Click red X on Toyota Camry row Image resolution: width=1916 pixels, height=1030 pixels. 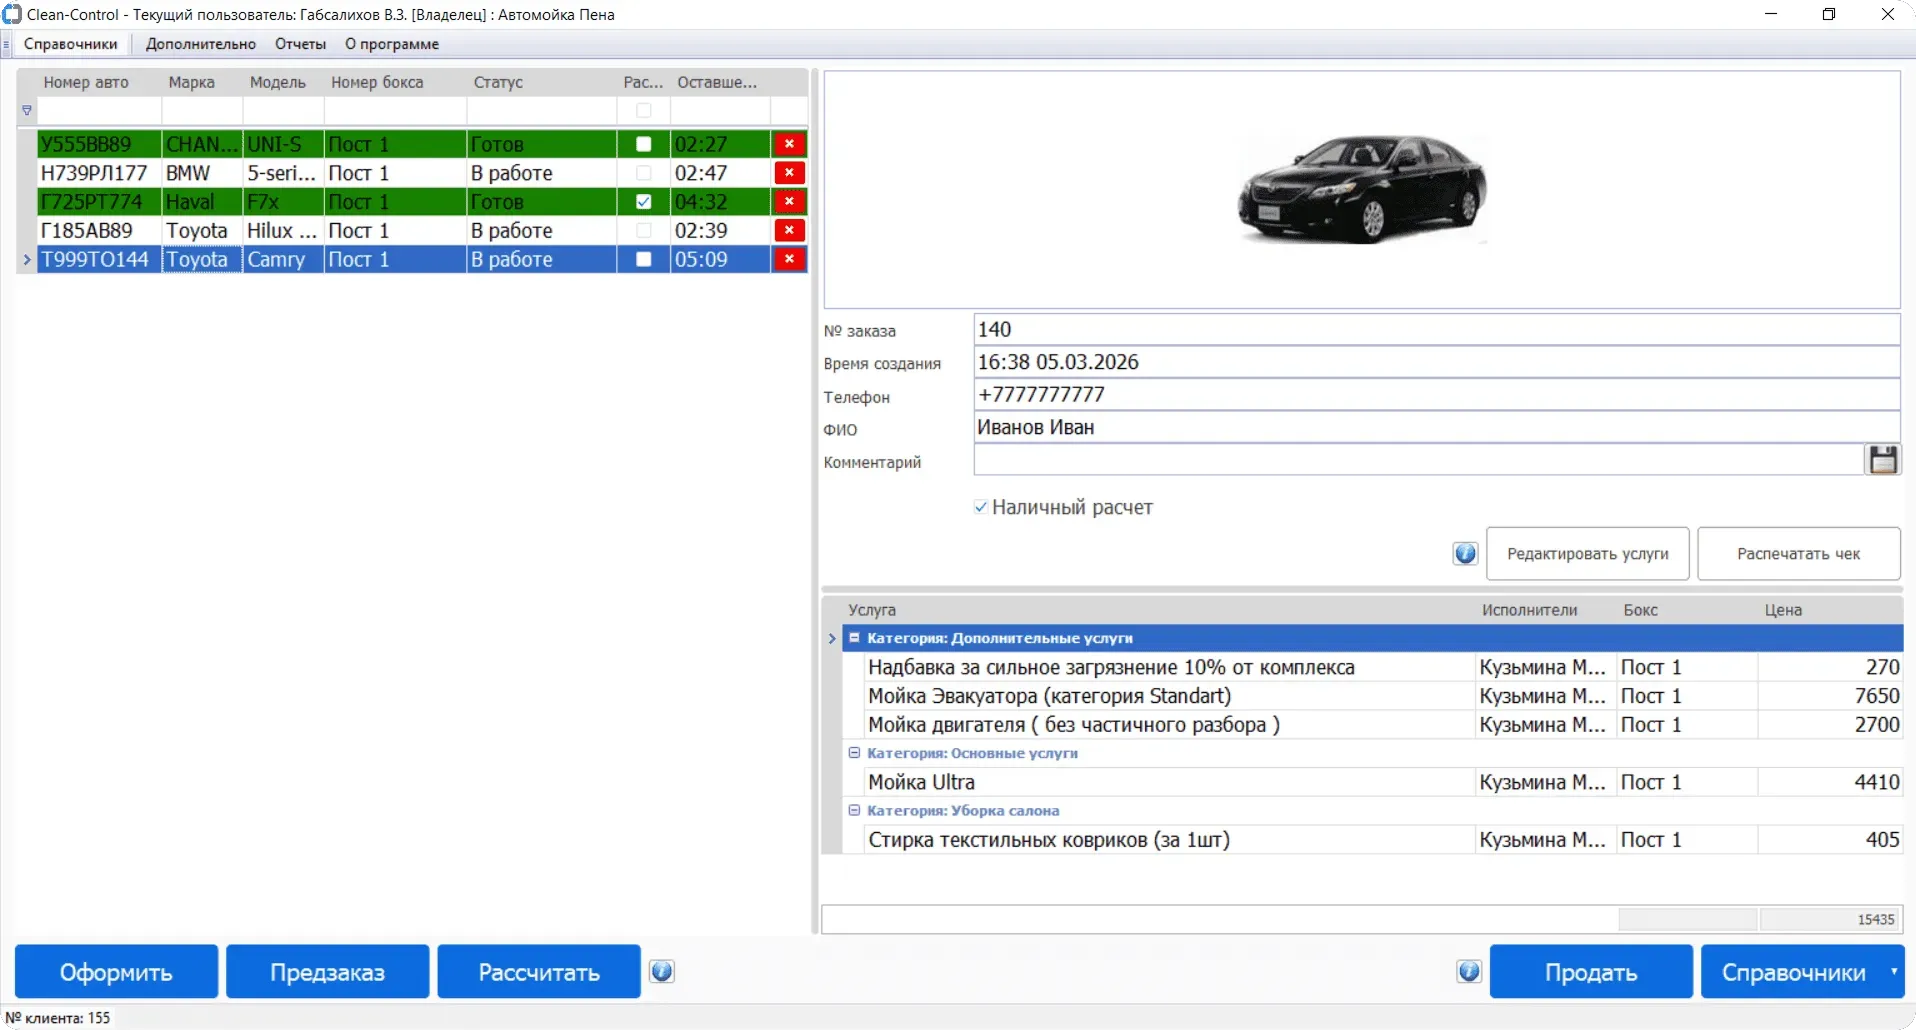pos(789,260)
